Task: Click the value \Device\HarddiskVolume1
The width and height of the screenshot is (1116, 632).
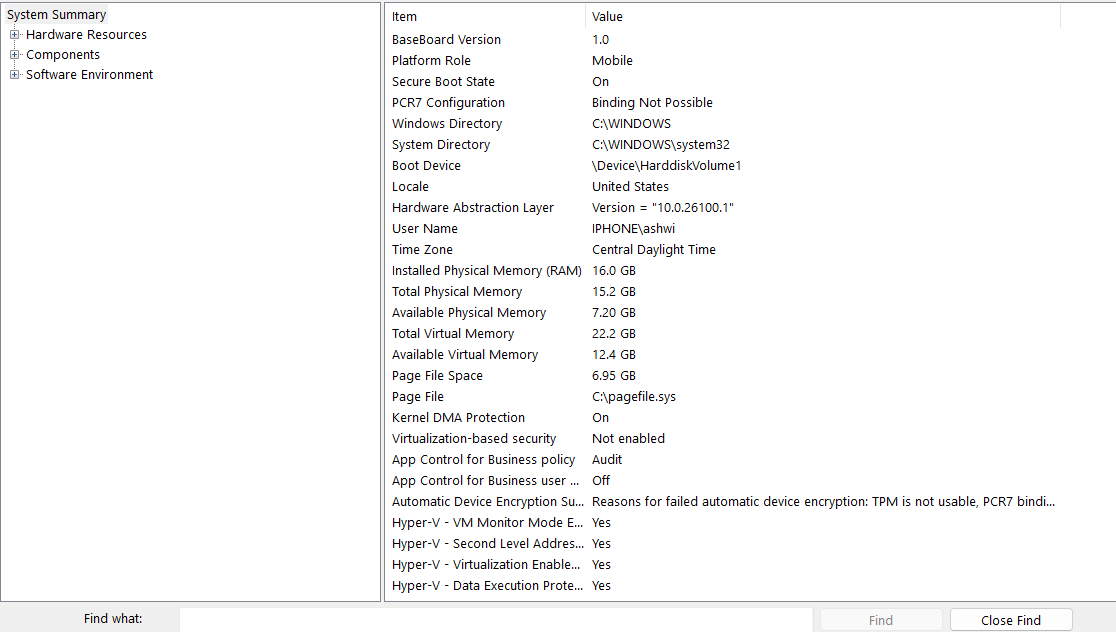Action: [666, 166]
